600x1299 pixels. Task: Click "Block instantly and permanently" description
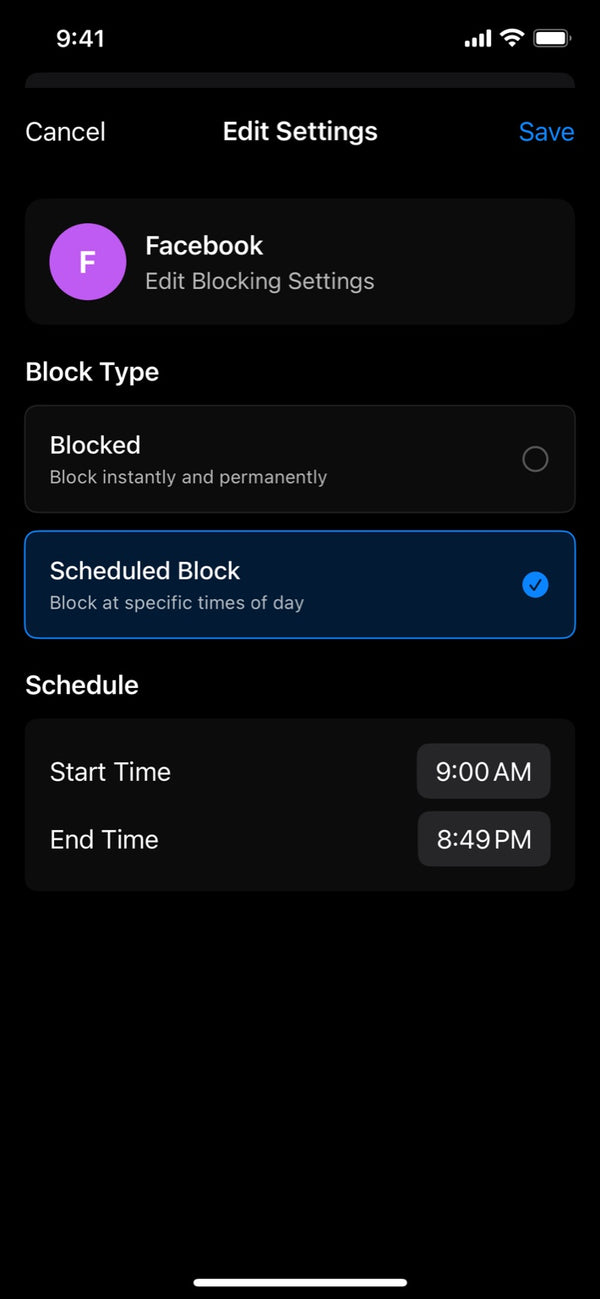(x=188, y=477)
